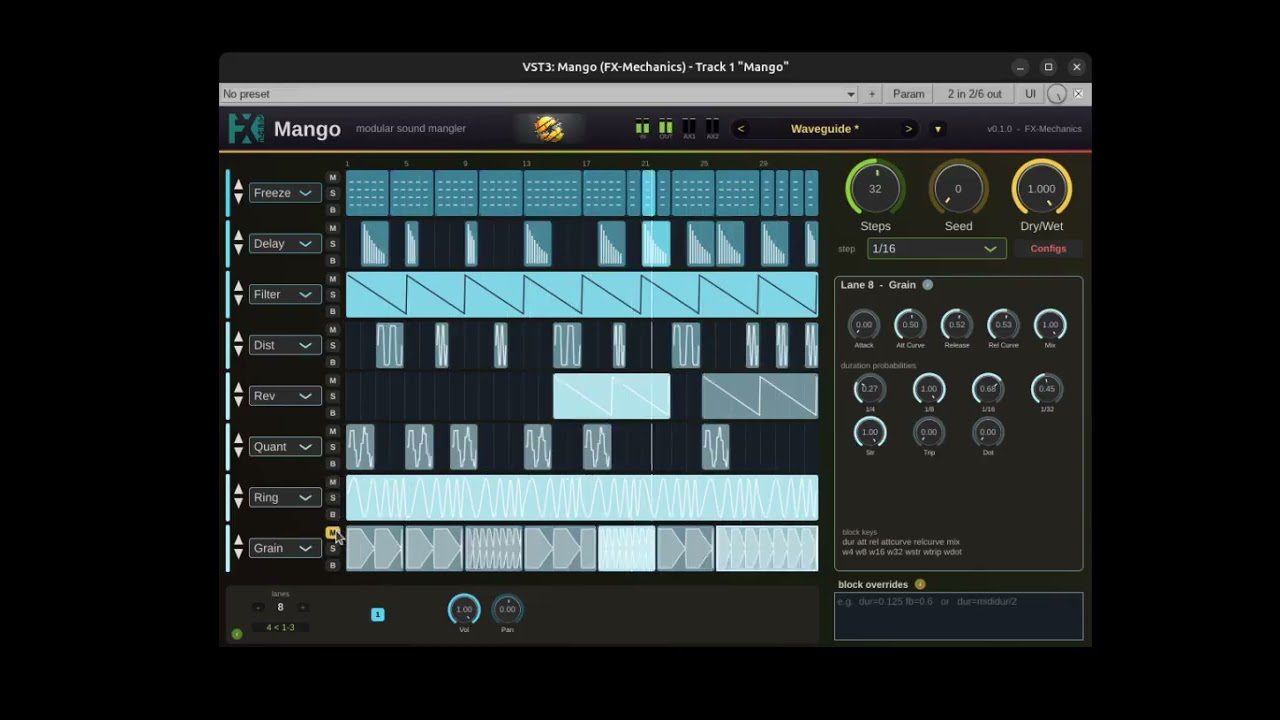Image resolution: width=1280 pixels, height=720 pixels.
Task: Move the Quant lane using its reorder arrows
Action: click(x=238, y=447)
